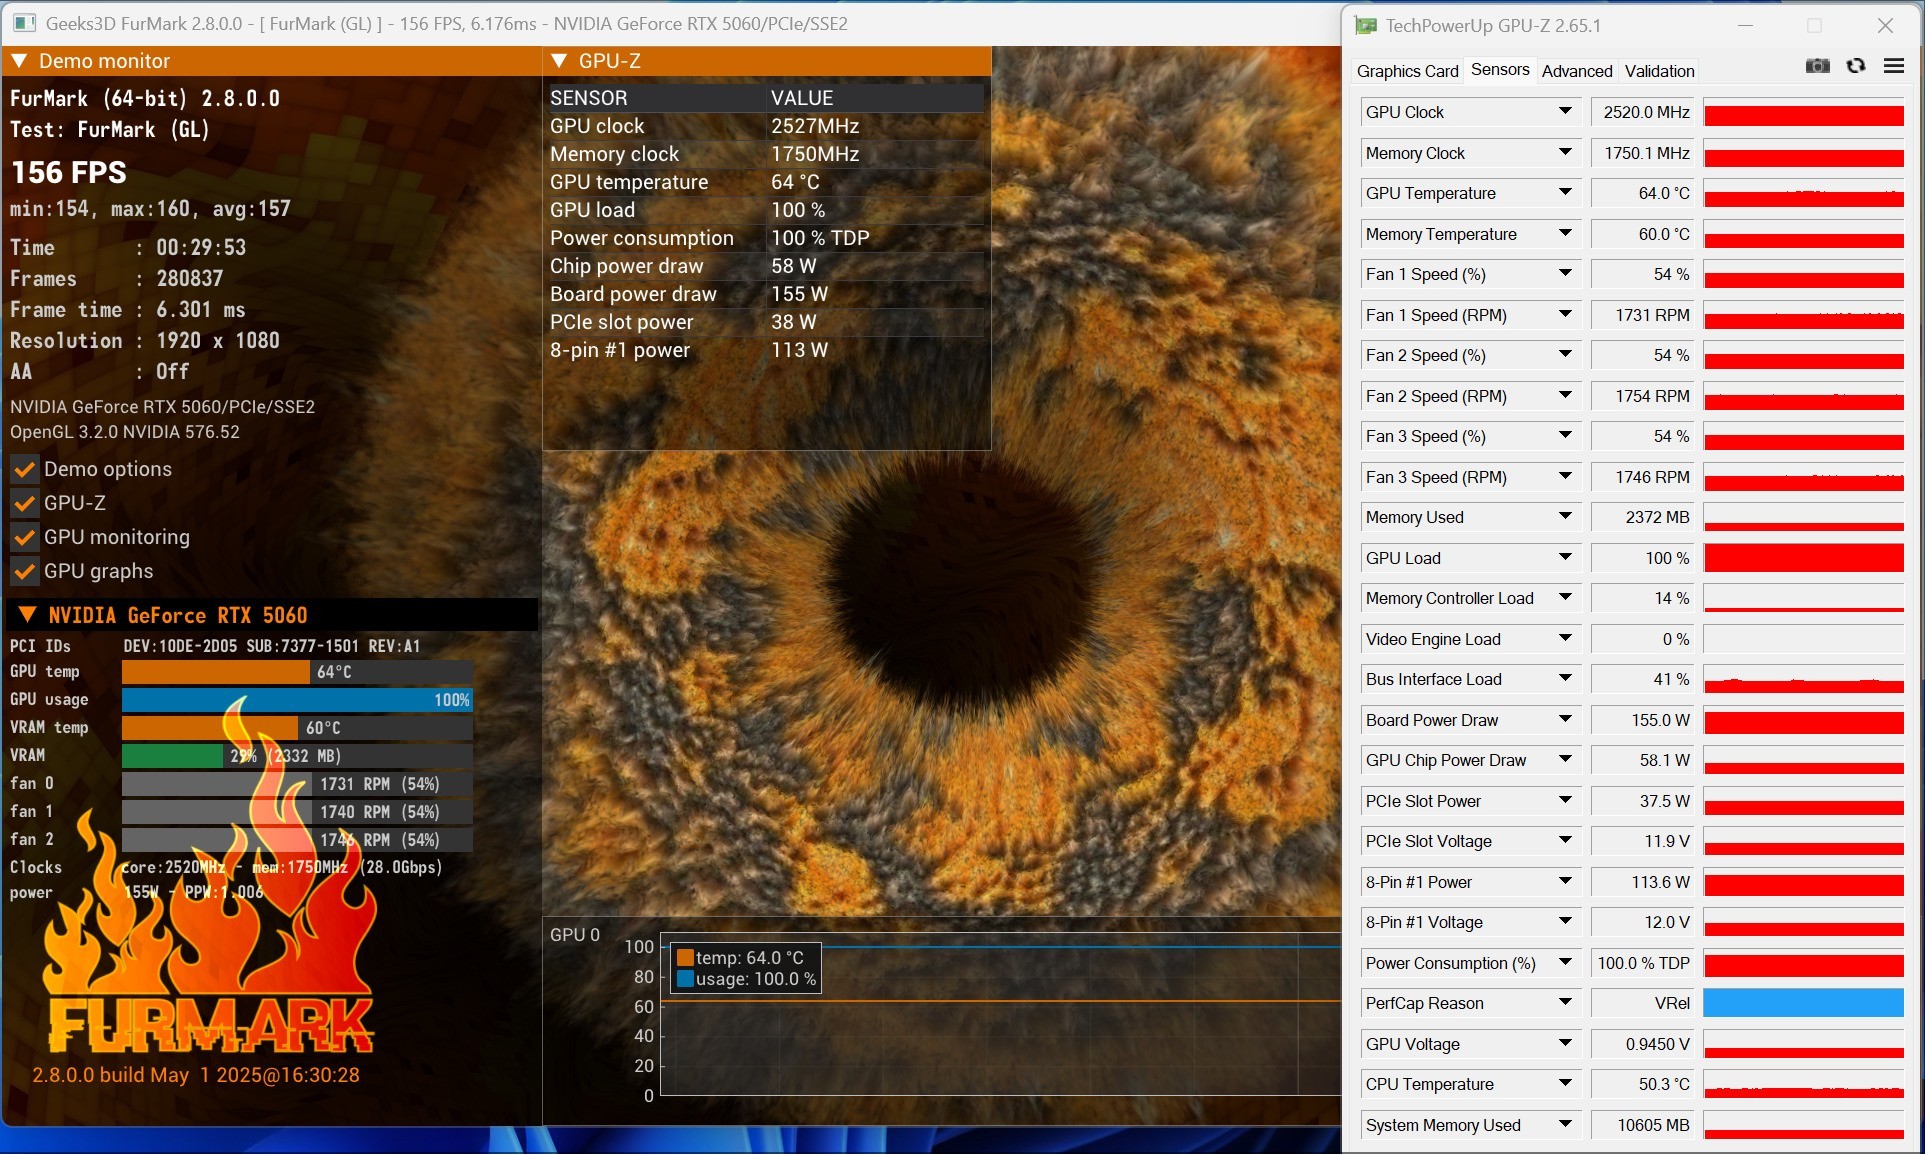
Task: Toggle the GPU monitoring checkbox
Action: [x=24, y=537]
